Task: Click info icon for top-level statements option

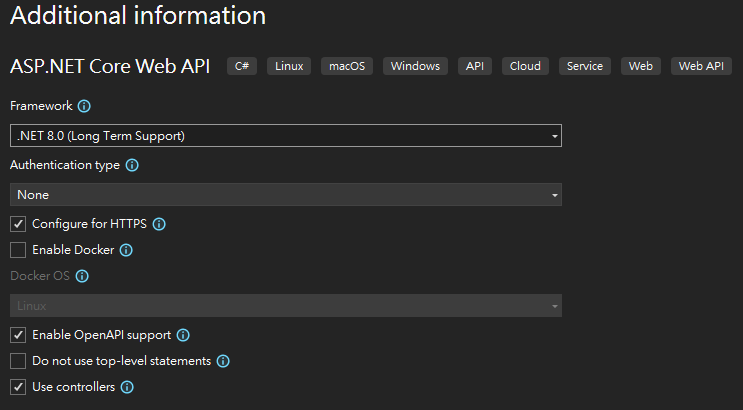Action: (x=223, y=361)
